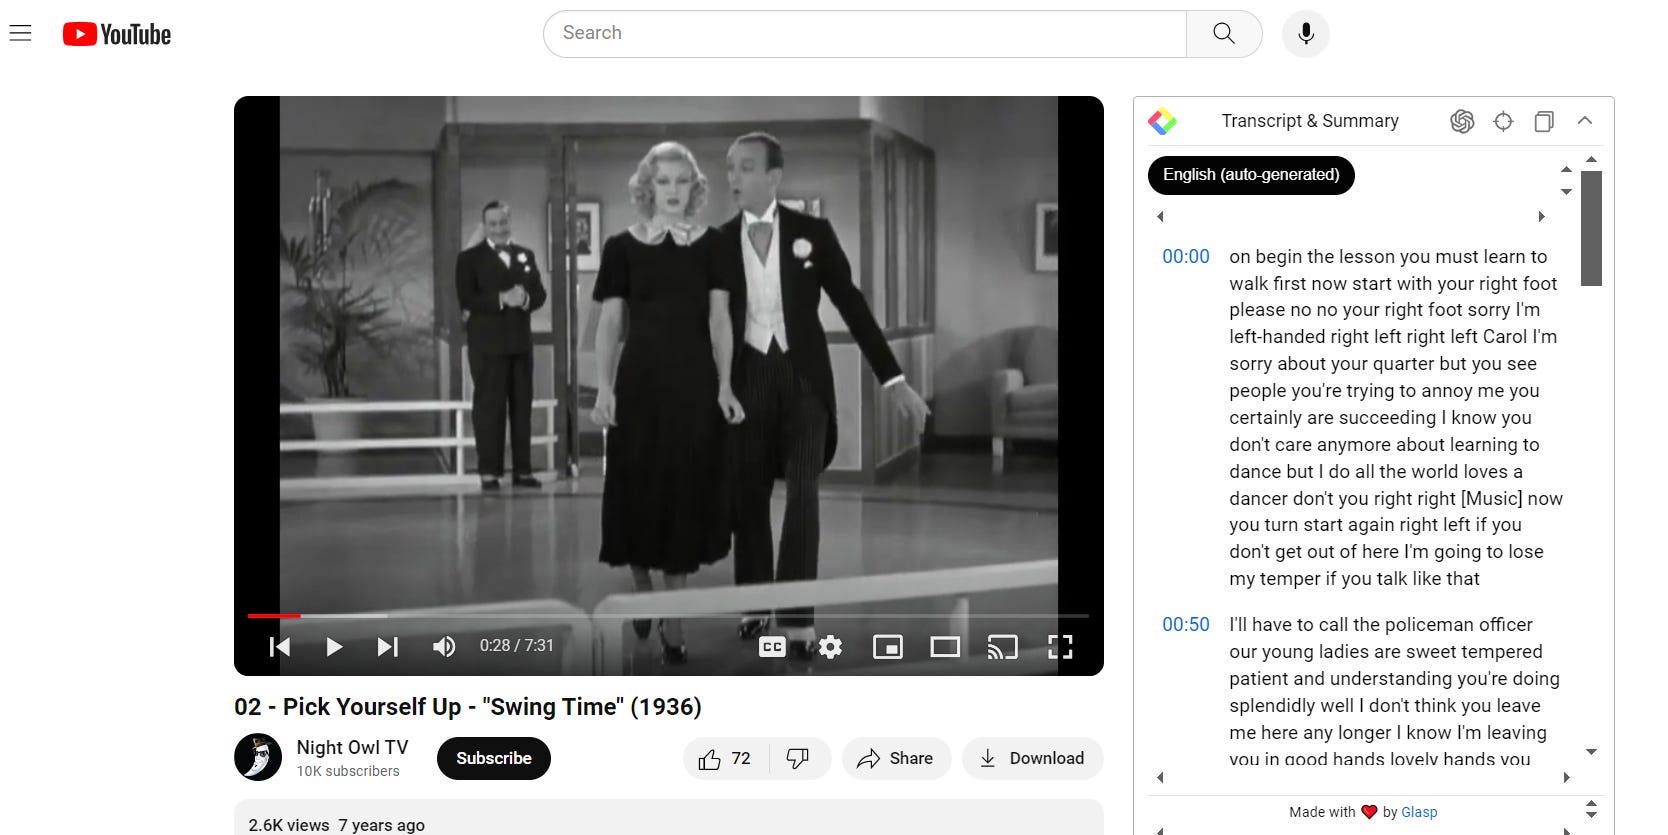Viewport: 1668px width, 835px height.
Task: Click the 0:28 / 7:31 time display
Action: (516, 646)
